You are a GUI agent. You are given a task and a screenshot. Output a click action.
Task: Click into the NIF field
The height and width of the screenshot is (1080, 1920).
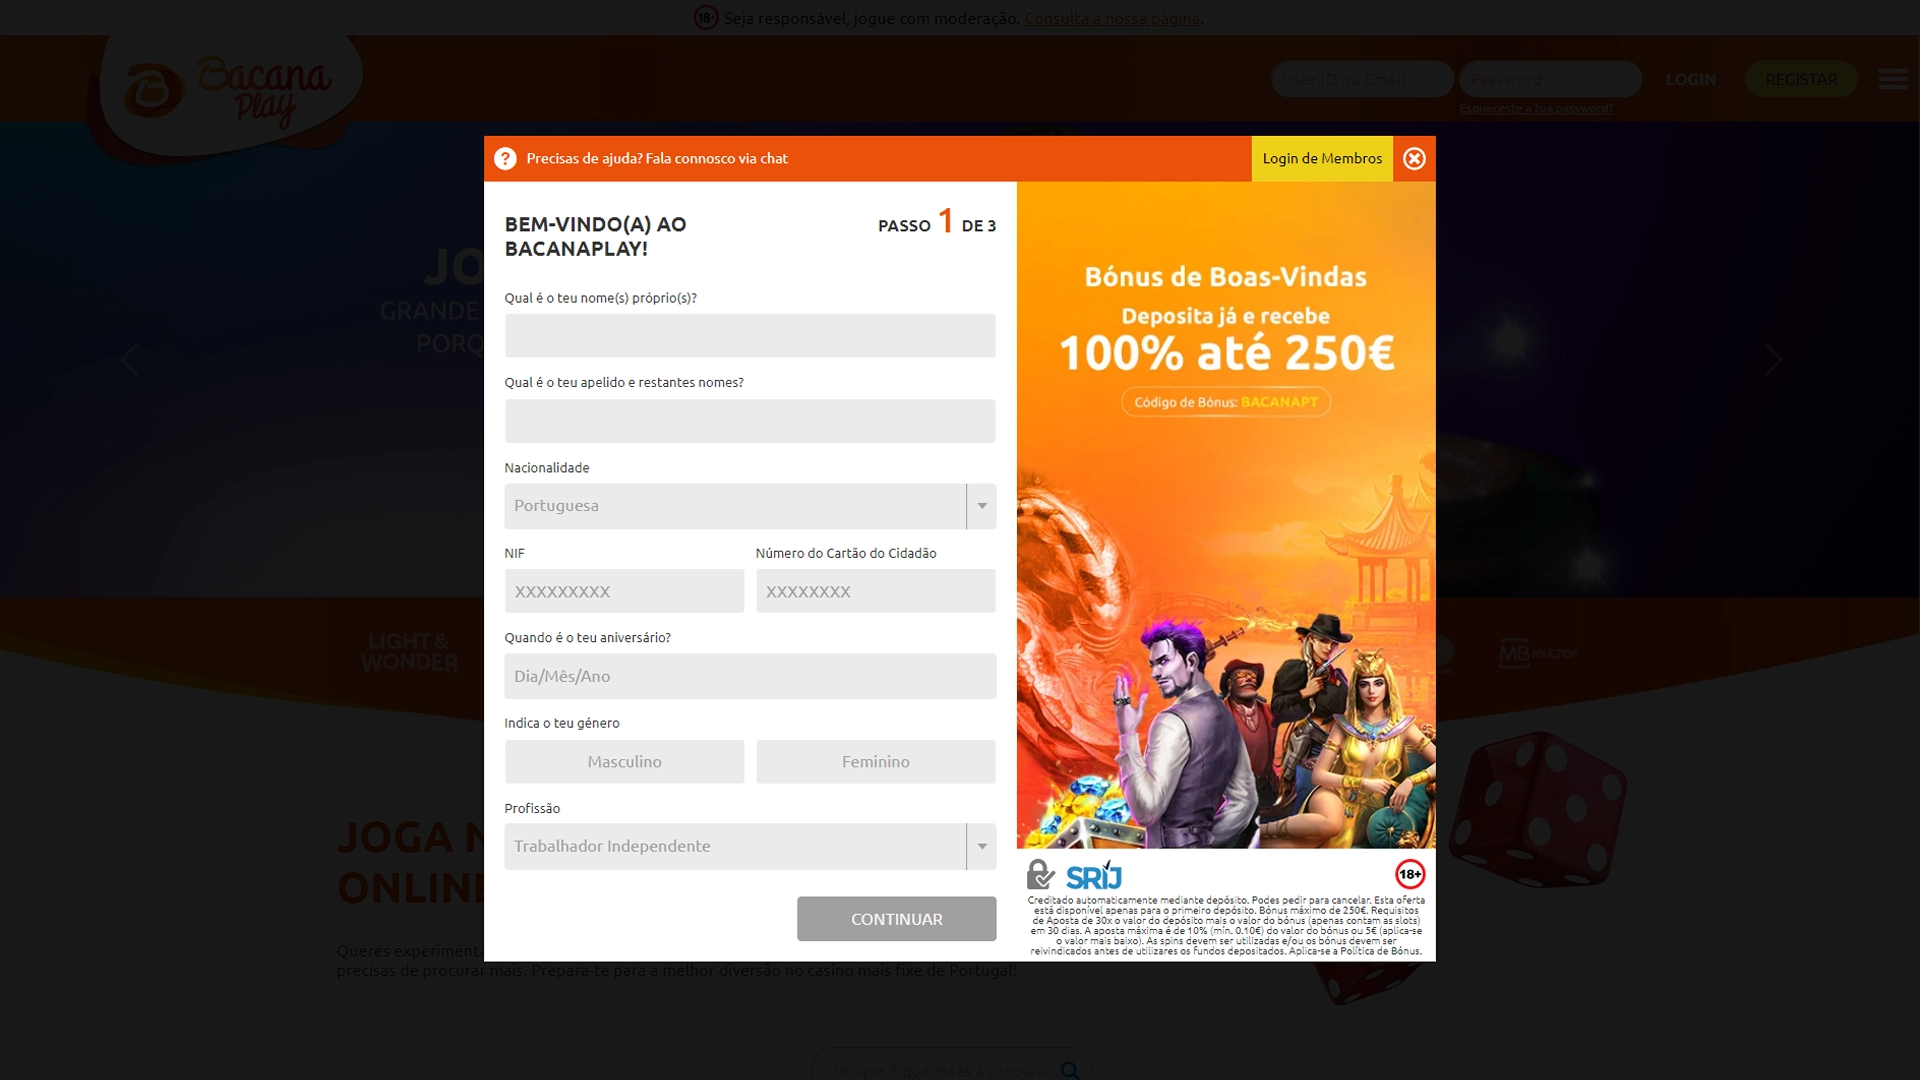pos(624,591)
